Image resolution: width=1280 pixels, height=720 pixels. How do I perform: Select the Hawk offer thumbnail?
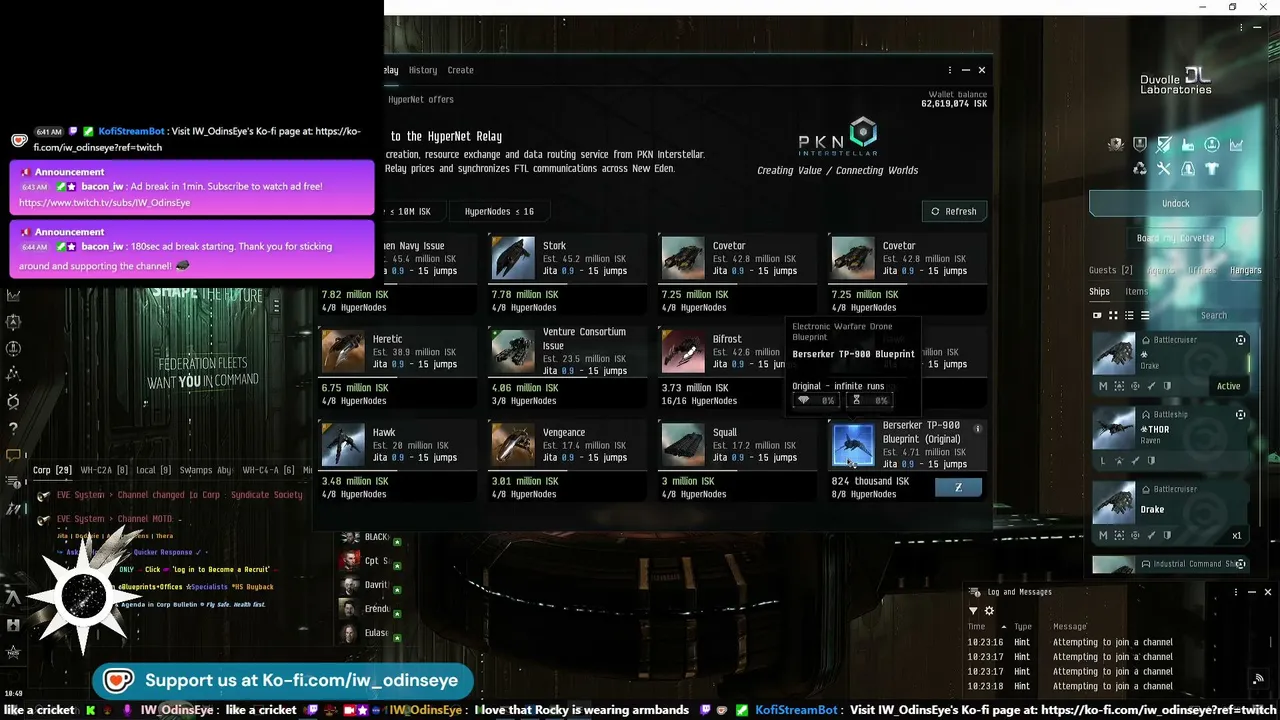click(343, 444)
